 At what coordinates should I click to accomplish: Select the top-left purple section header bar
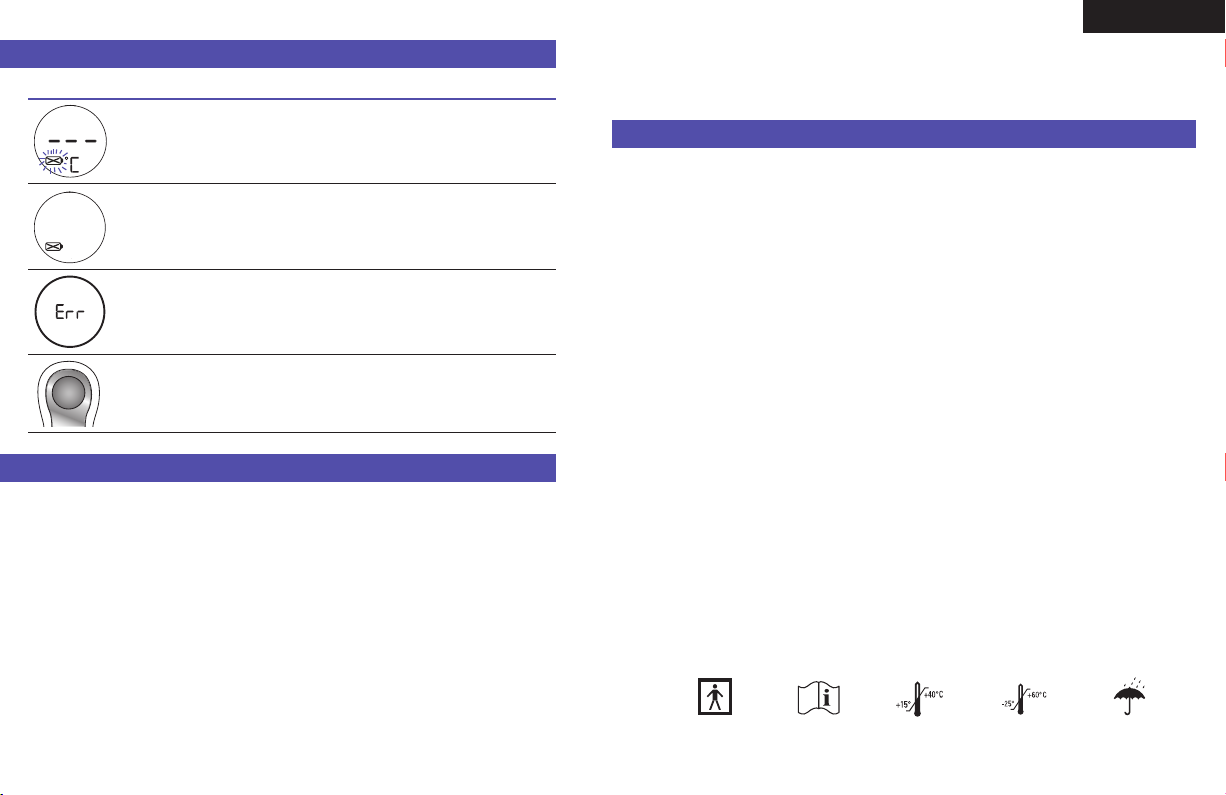278,54
